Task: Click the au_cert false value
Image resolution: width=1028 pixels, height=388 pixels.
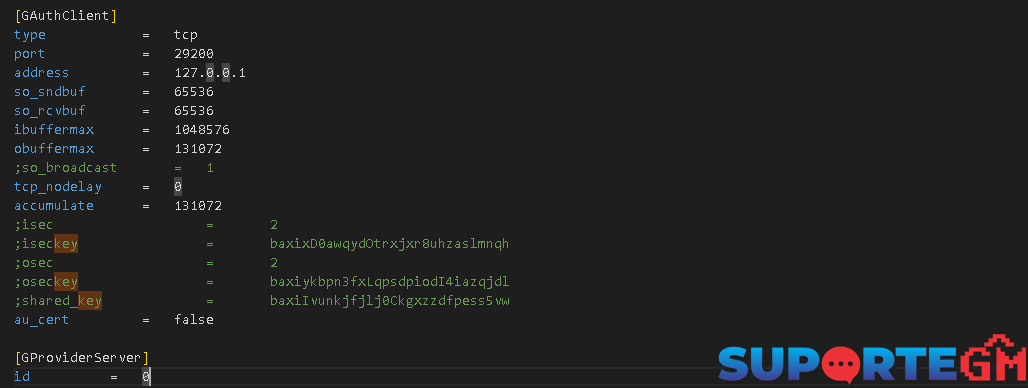Action: 194,320
